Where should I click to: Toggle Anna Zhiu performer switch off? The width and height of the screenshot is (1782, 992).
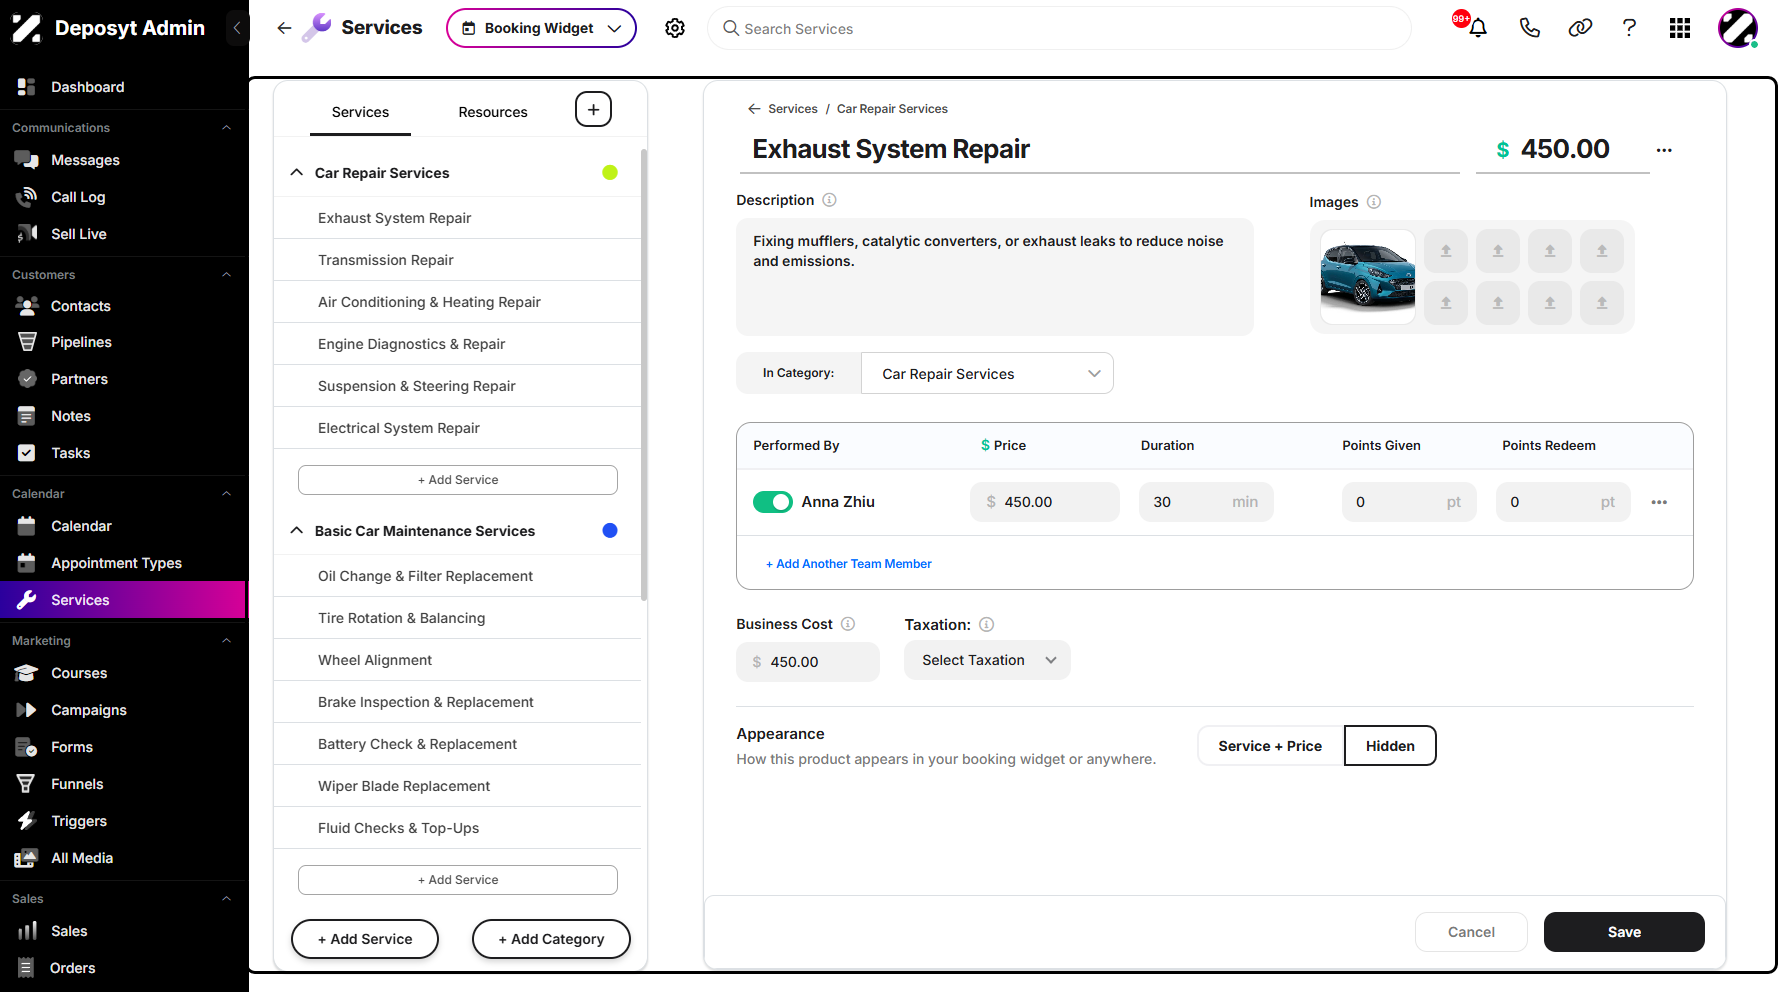pyautogui.click(x=773, y=502)
